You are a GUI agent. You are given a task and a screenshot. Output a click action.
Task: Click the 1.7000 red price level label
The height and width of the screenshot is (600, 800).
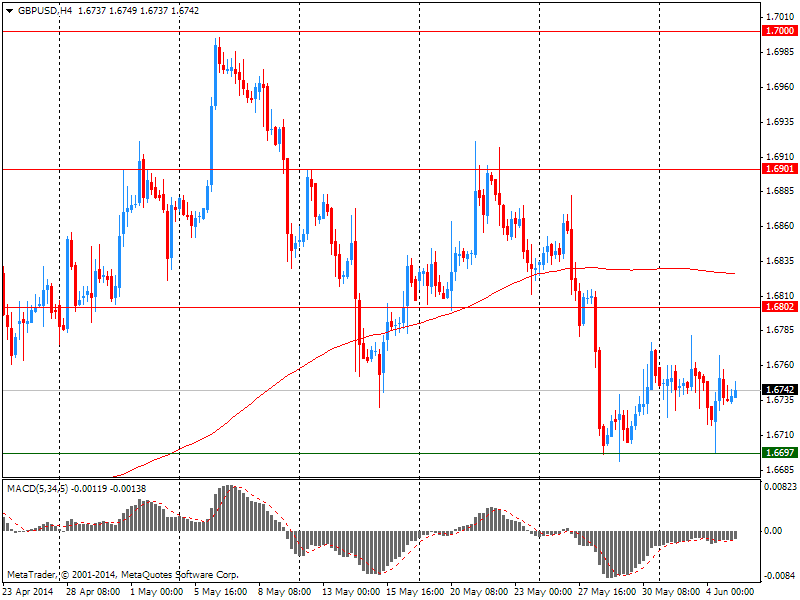click(x=780, y=31)
